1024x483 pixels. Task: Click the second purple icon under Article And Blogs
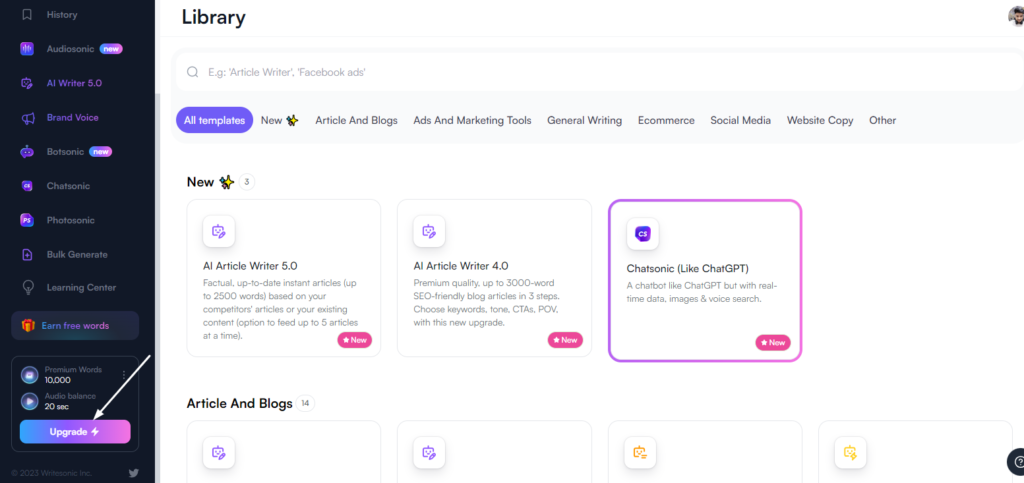pyautogui.click(x=429, y=452)
